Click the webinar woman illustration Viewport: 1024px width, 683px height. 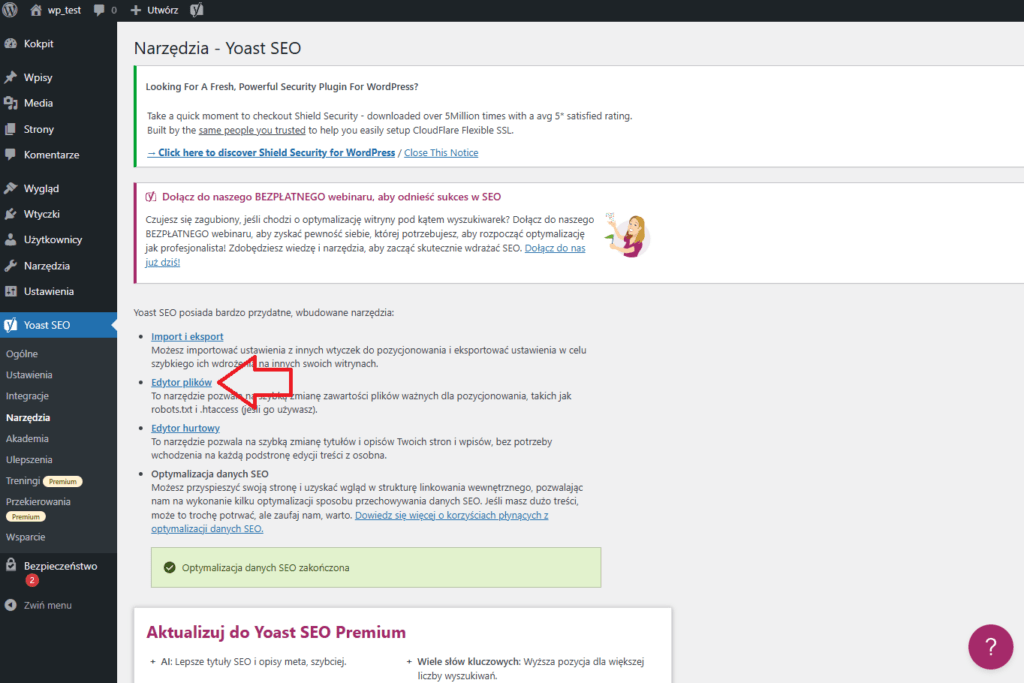(628, 236)
